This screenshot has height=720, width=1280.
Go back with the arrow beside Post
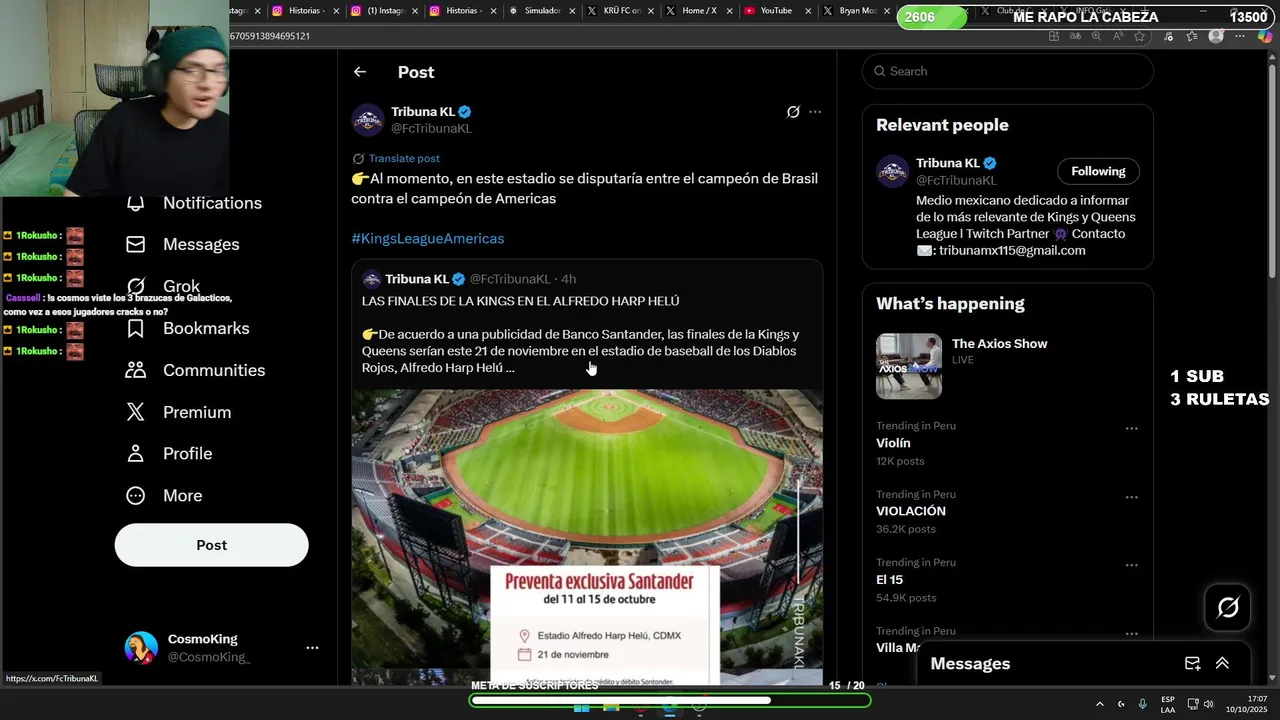[x=360, y=72]
